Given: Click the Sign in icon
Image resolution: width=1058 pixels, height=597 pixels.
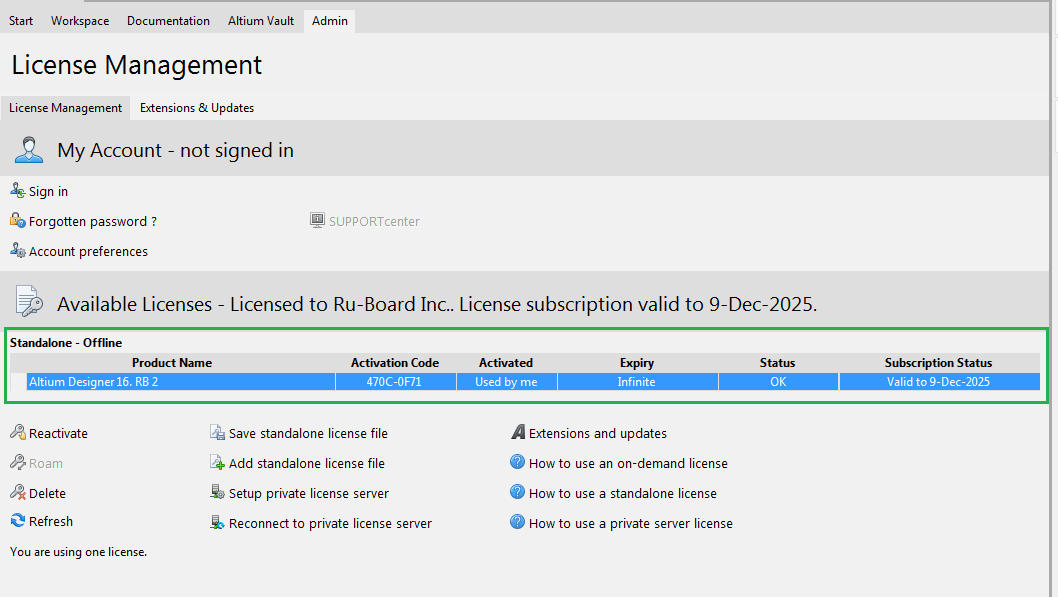Looking at the screenshot, I should 17,191.
